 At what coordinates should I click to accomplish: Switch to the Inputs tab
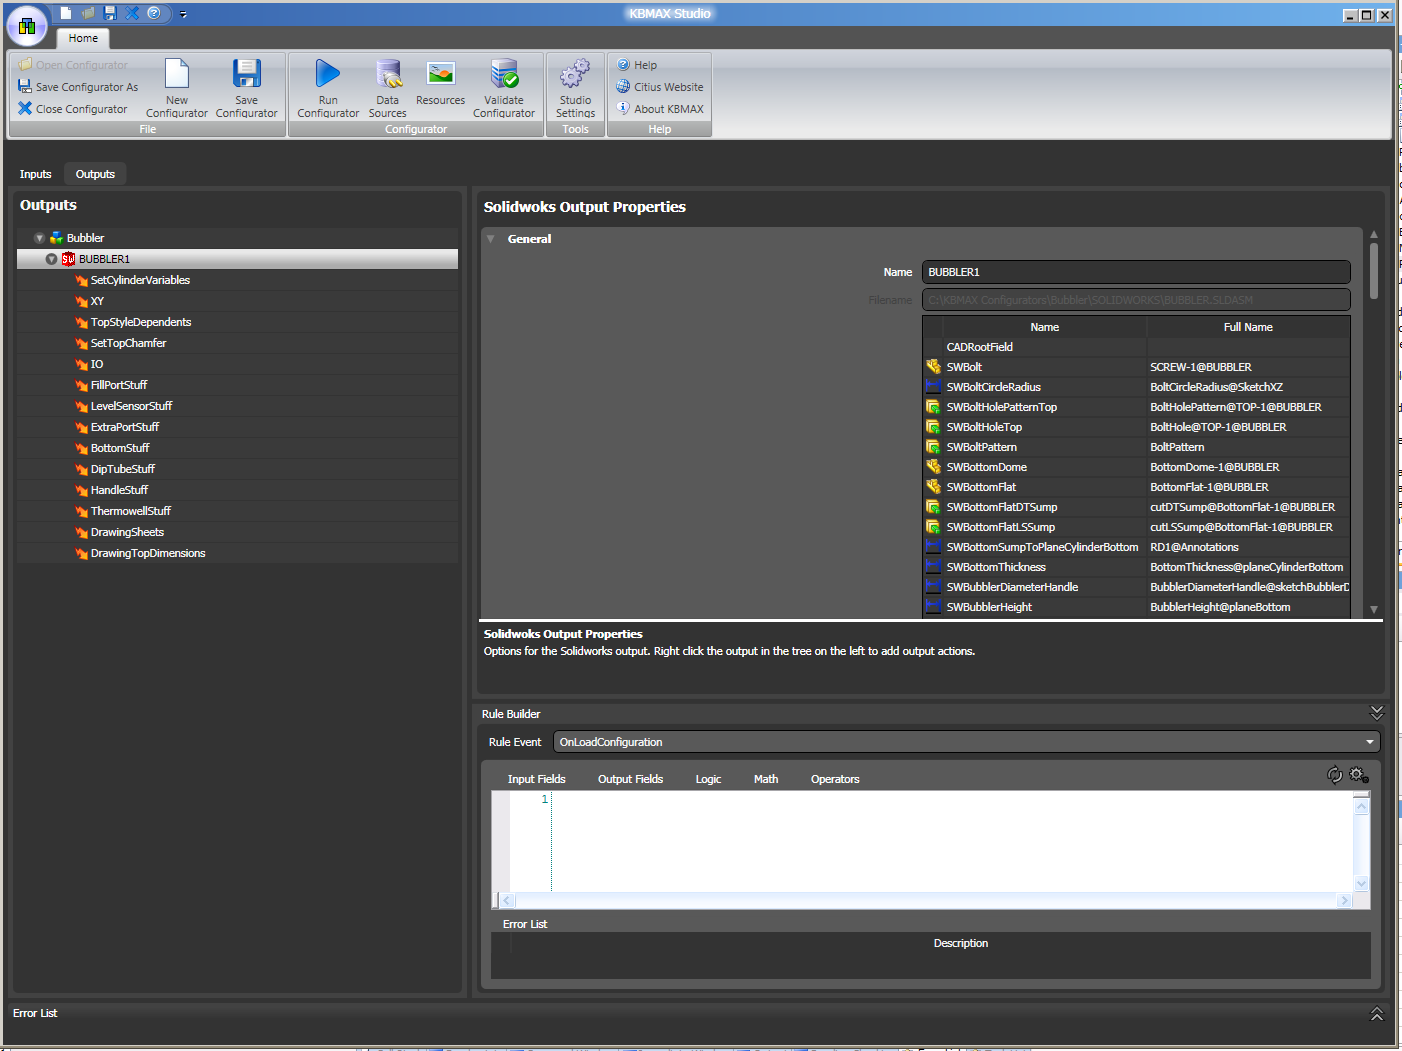[35, 174]
